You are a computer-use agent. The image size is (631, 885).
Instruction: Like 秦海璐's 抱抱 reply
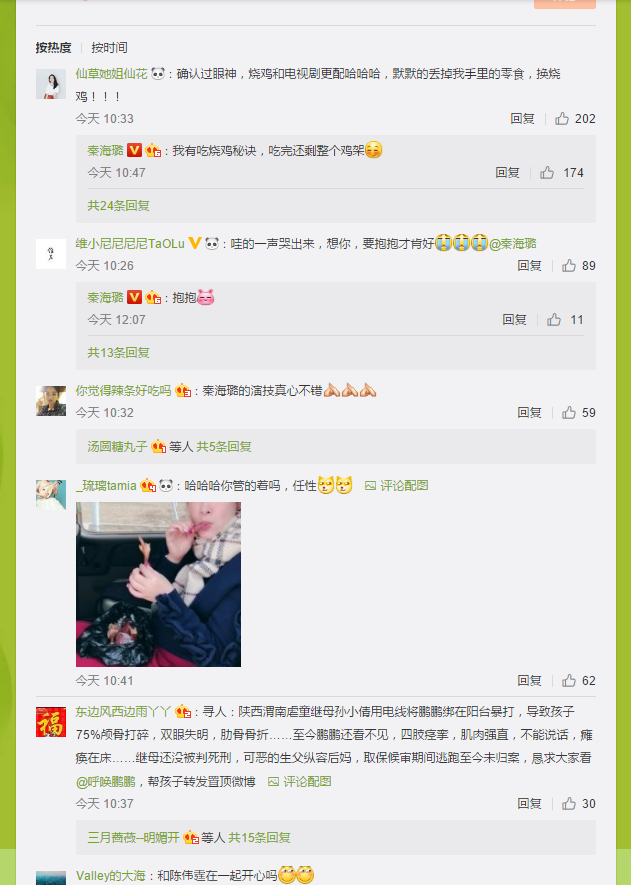point(554,320)
